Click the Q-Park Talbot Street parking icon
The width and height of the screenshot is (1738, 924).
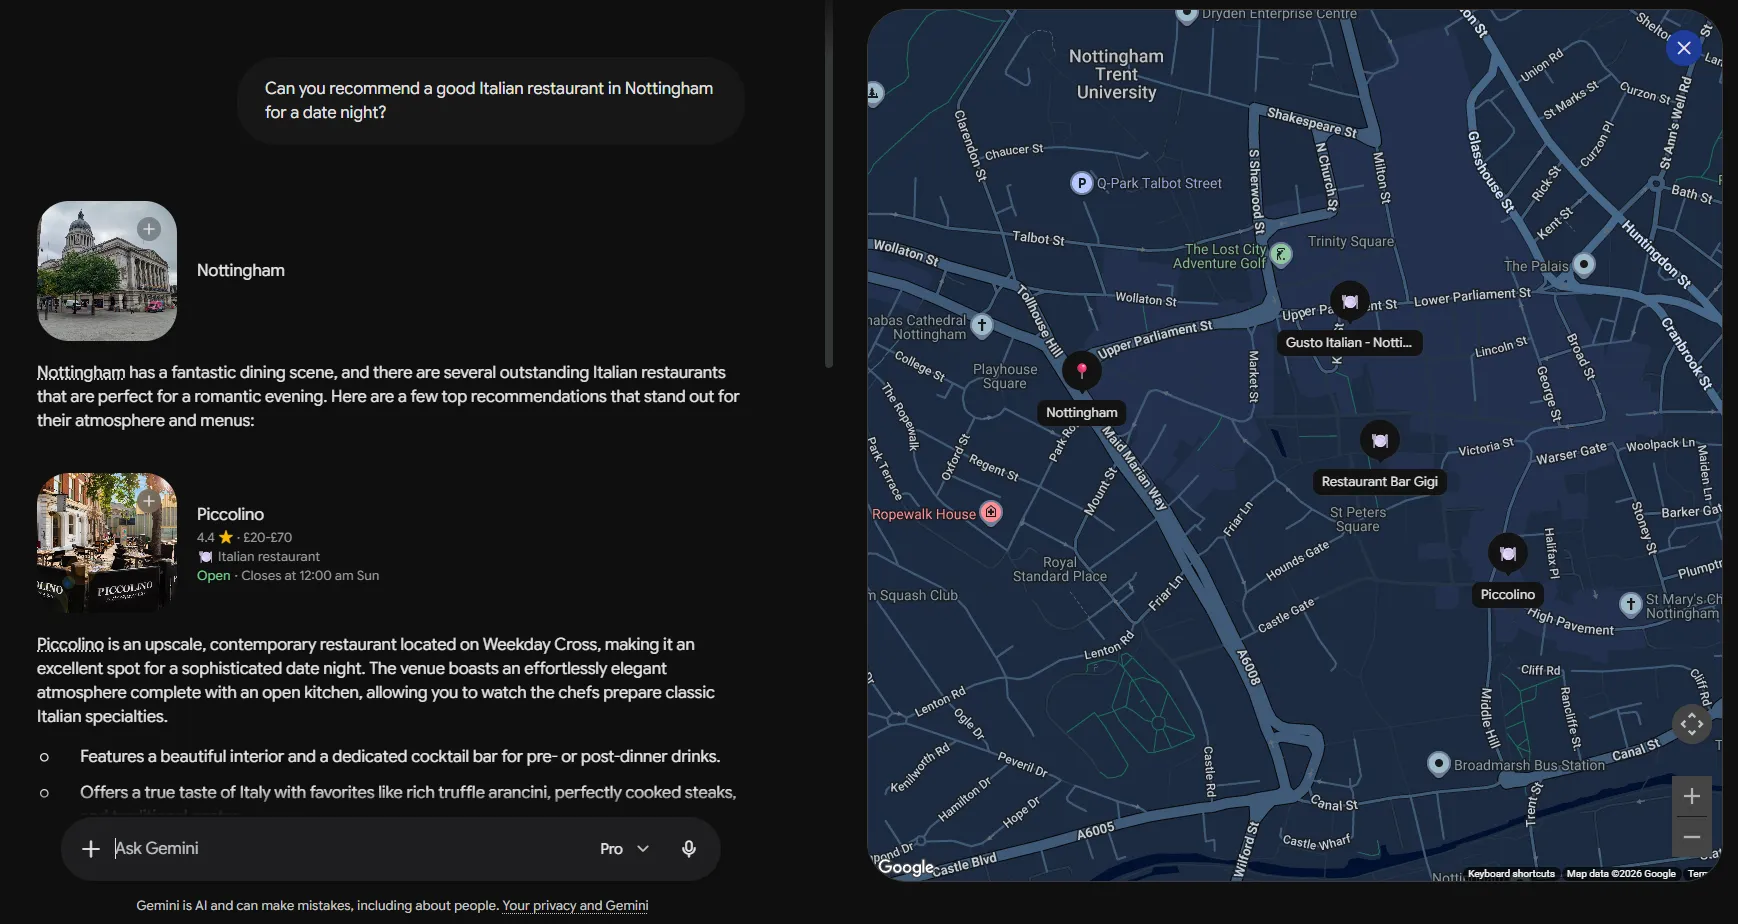click(x=1081, y=183)
